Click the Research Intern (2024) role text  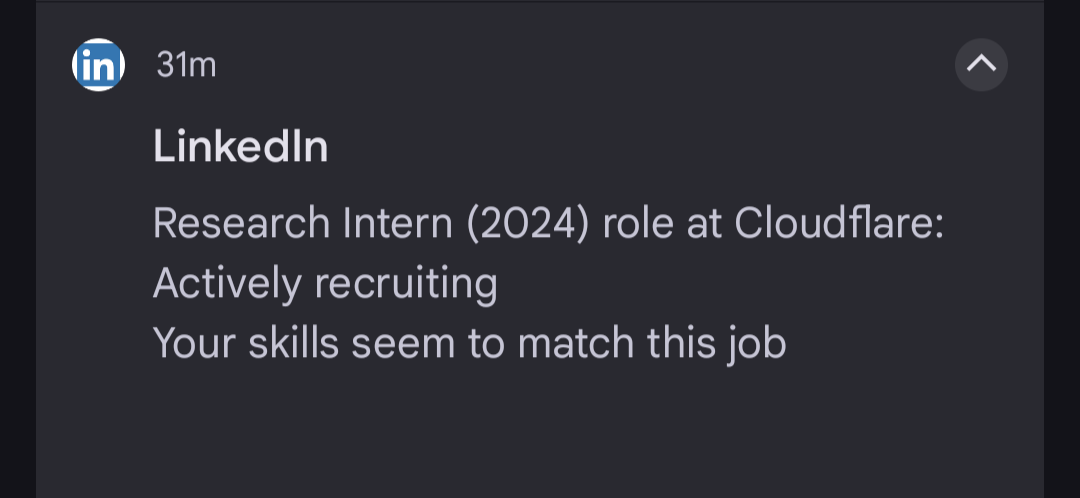(x=371, y=225)
